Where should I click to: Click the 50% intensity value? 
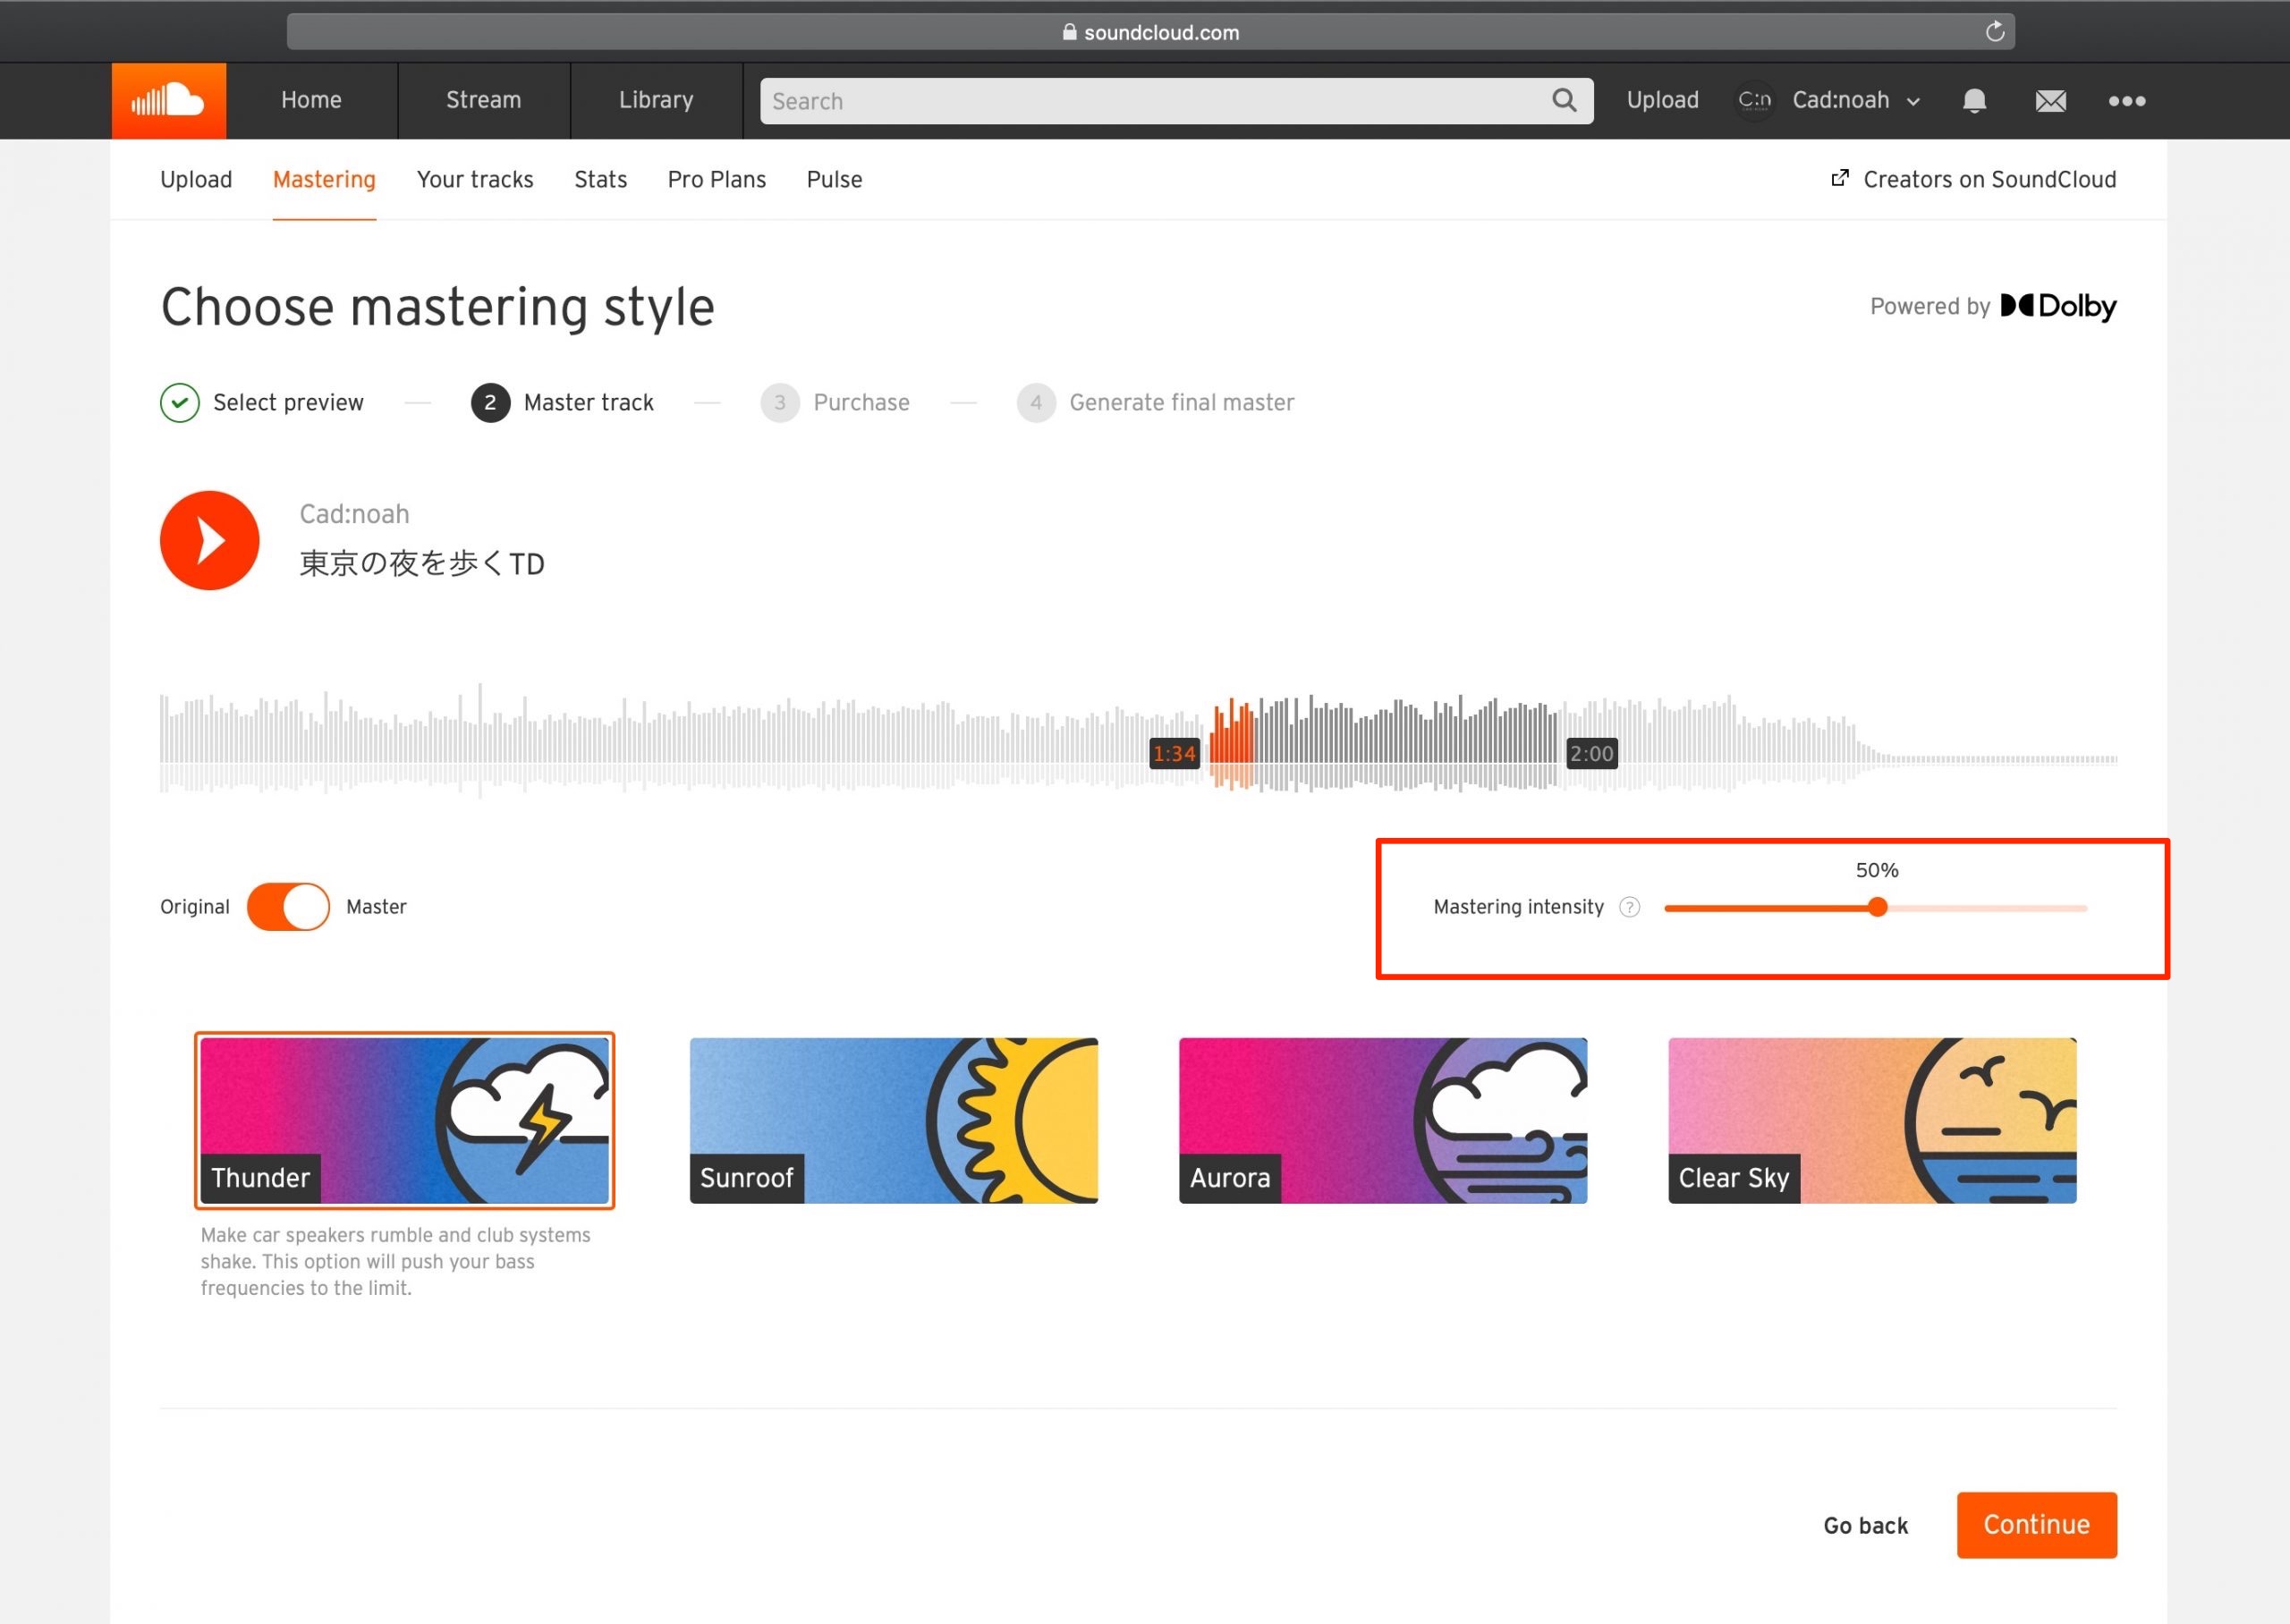click(1877, 870)
